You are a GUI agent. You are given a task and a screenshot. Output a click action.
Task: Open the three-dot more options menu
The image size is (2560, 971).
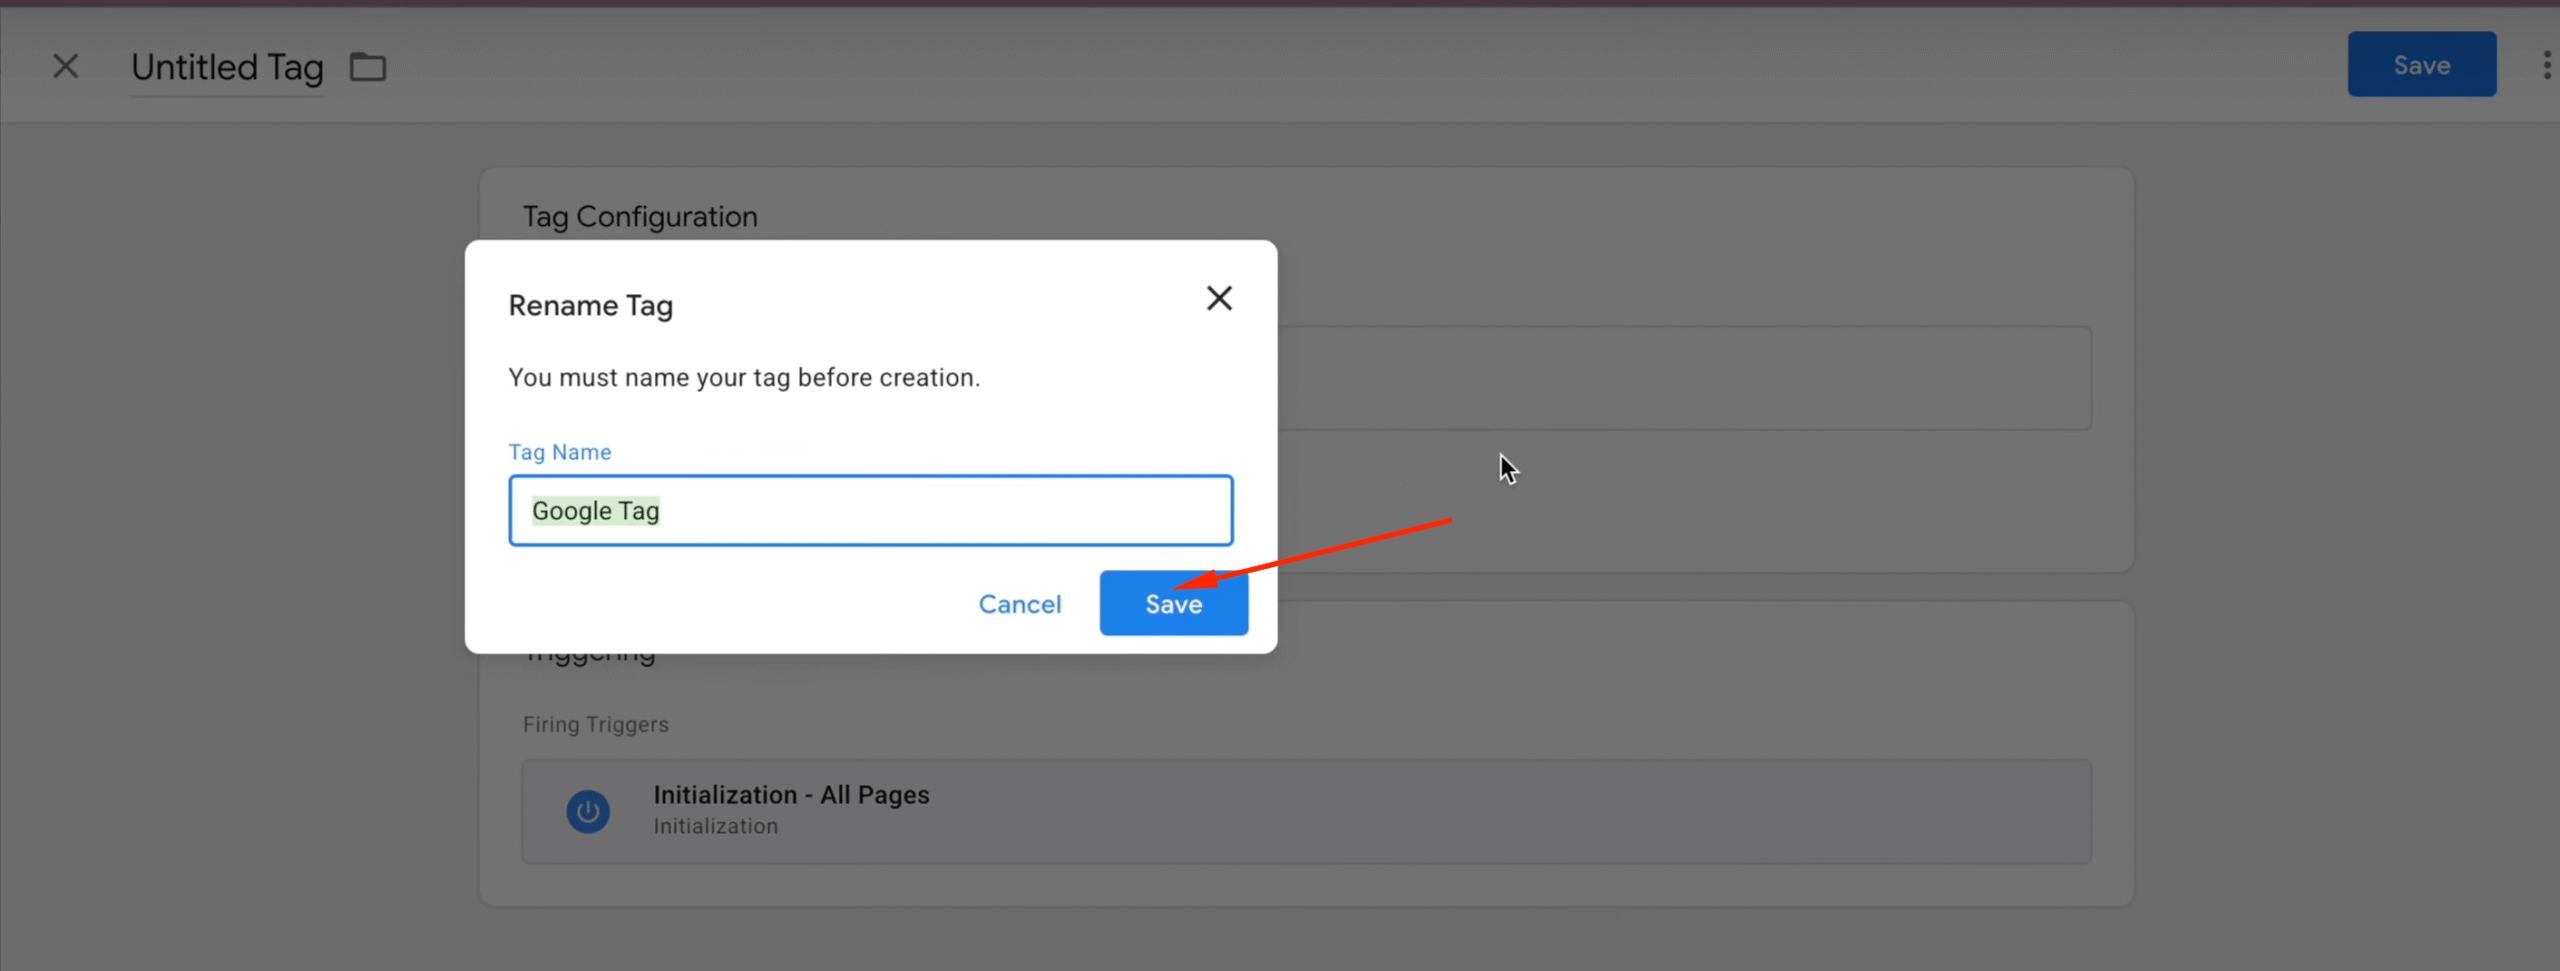click(x=2546, y=66)
